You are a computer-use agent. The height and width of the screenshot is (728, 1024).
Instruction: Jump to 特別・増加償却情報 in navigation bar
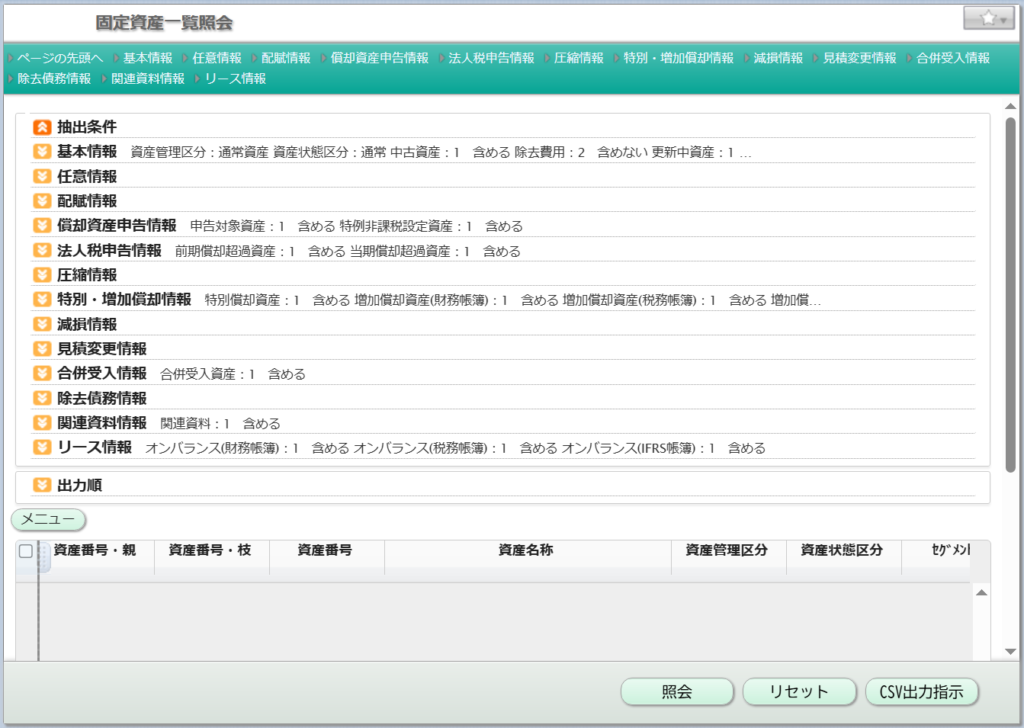pos(678,58)
